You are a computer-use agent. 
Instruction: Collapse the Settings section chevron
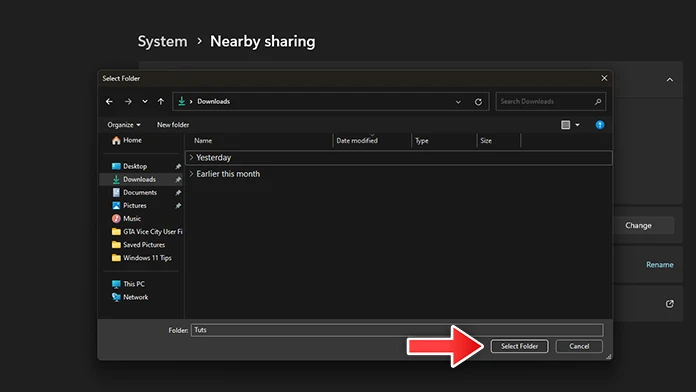point(669,80)
